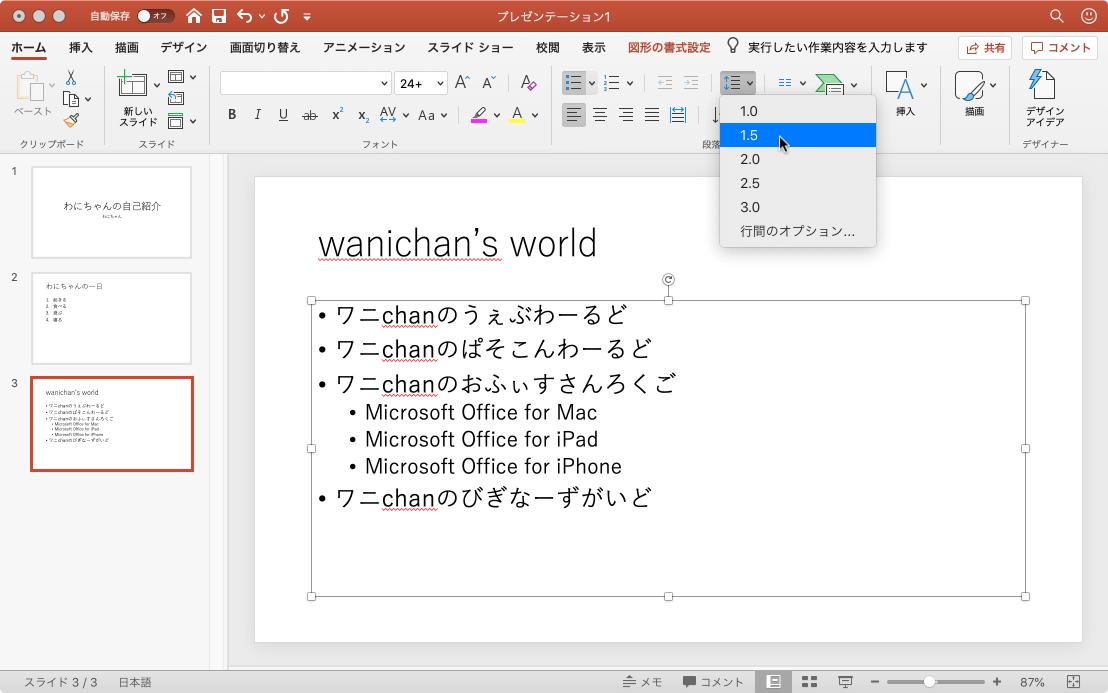Screen dimensions: 1108x693
Task: Fit slide to window icon
Action: pyautogui.click(x=1074, y=681)
